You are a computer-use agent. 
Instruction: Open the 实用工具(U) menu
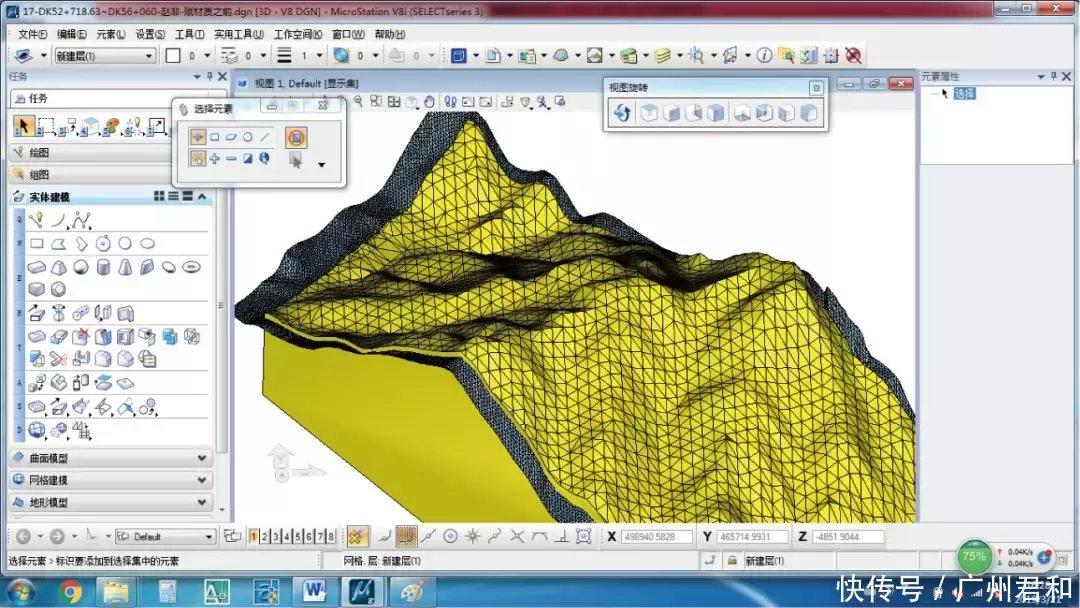click(x=239, y=34)
